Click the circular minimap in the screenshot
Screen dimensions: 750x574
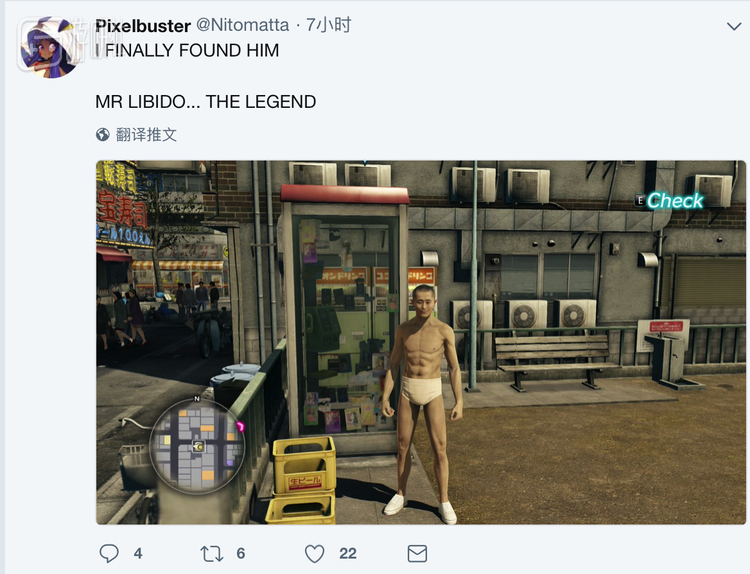pyautogui.click(x=197, y=446)
